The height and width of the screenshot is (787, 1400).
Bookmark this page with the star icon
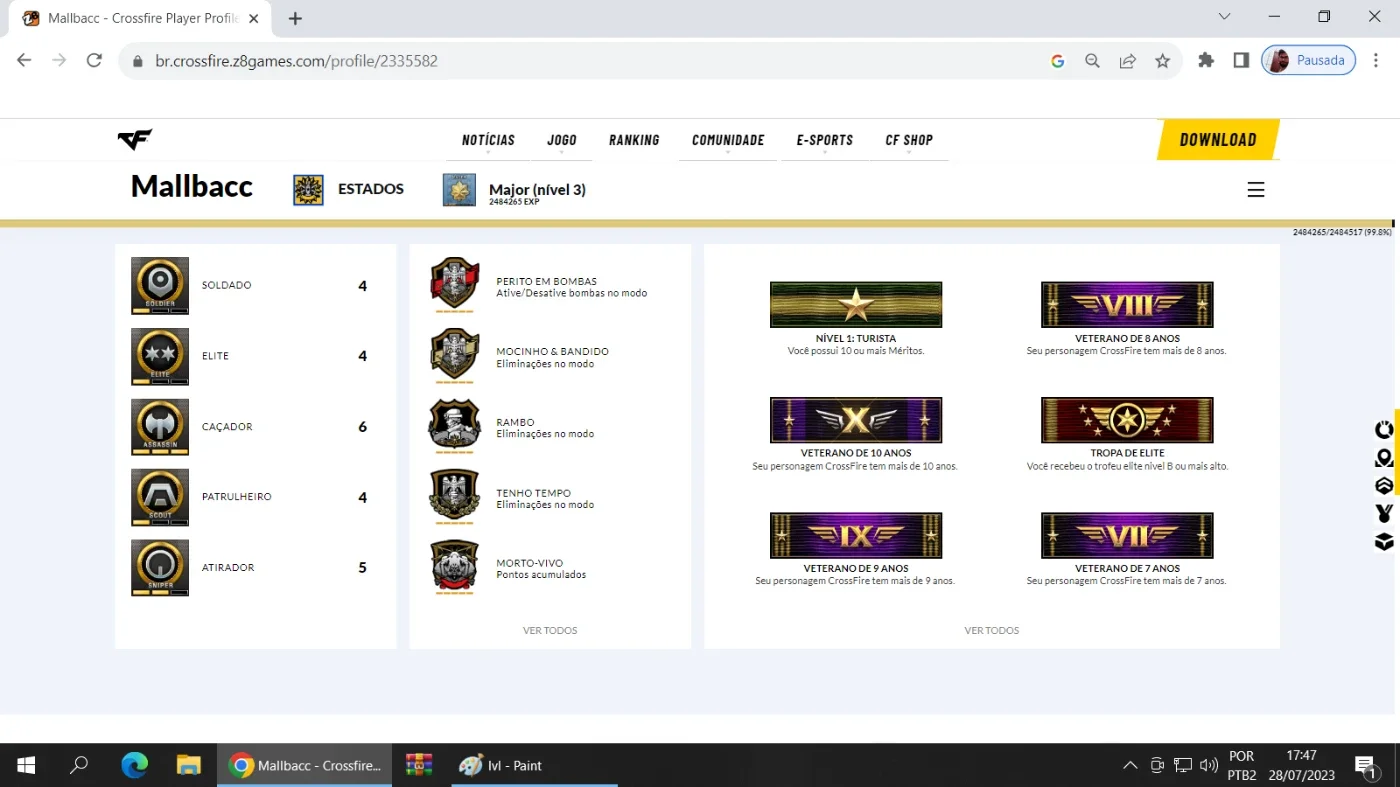pos(1162,61)
